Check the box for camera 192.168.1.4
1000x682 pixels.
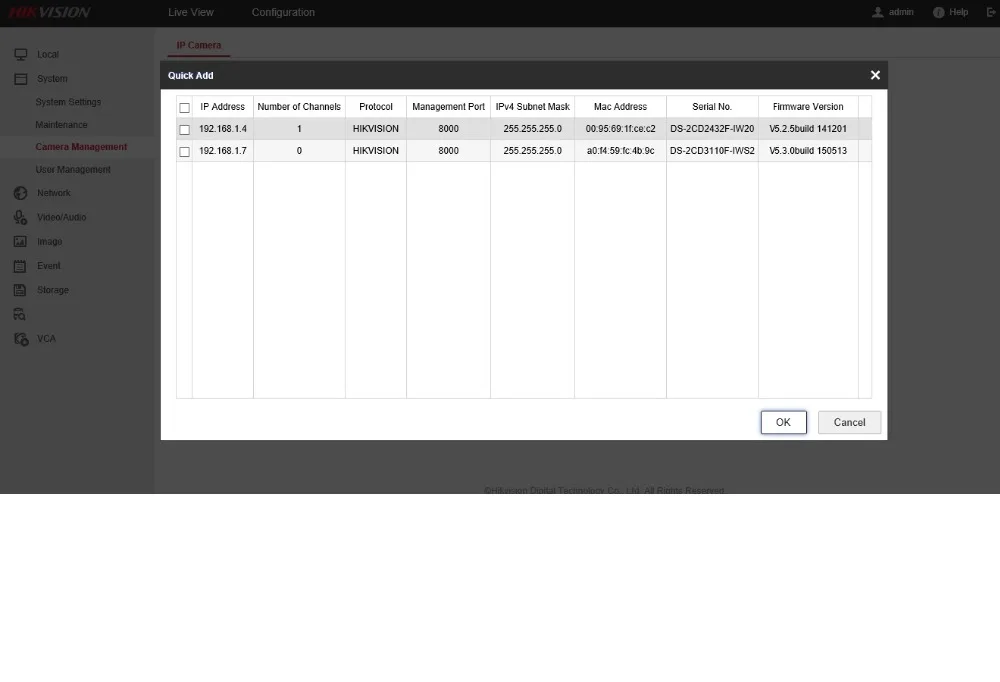(184, 130)
